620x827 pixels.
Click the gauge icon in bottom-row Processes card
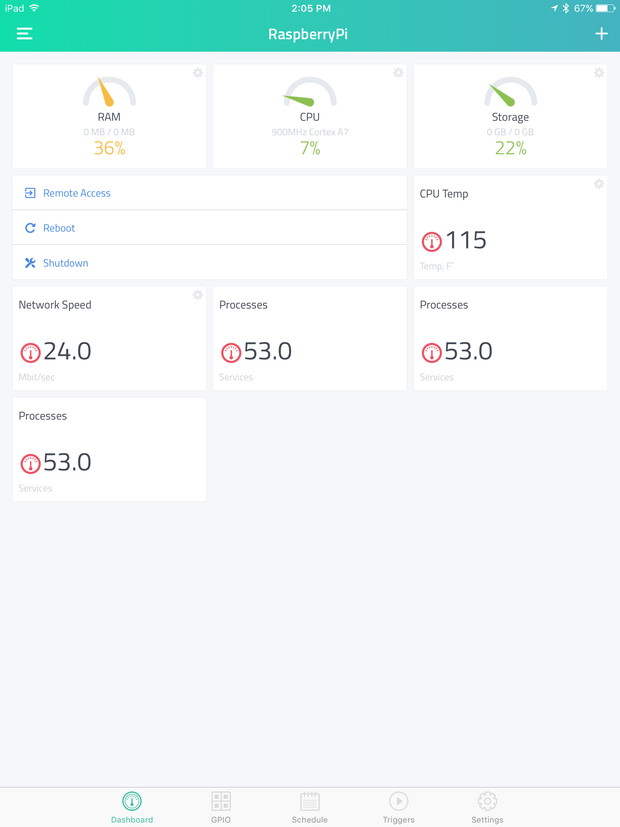(x=30, y=464)
